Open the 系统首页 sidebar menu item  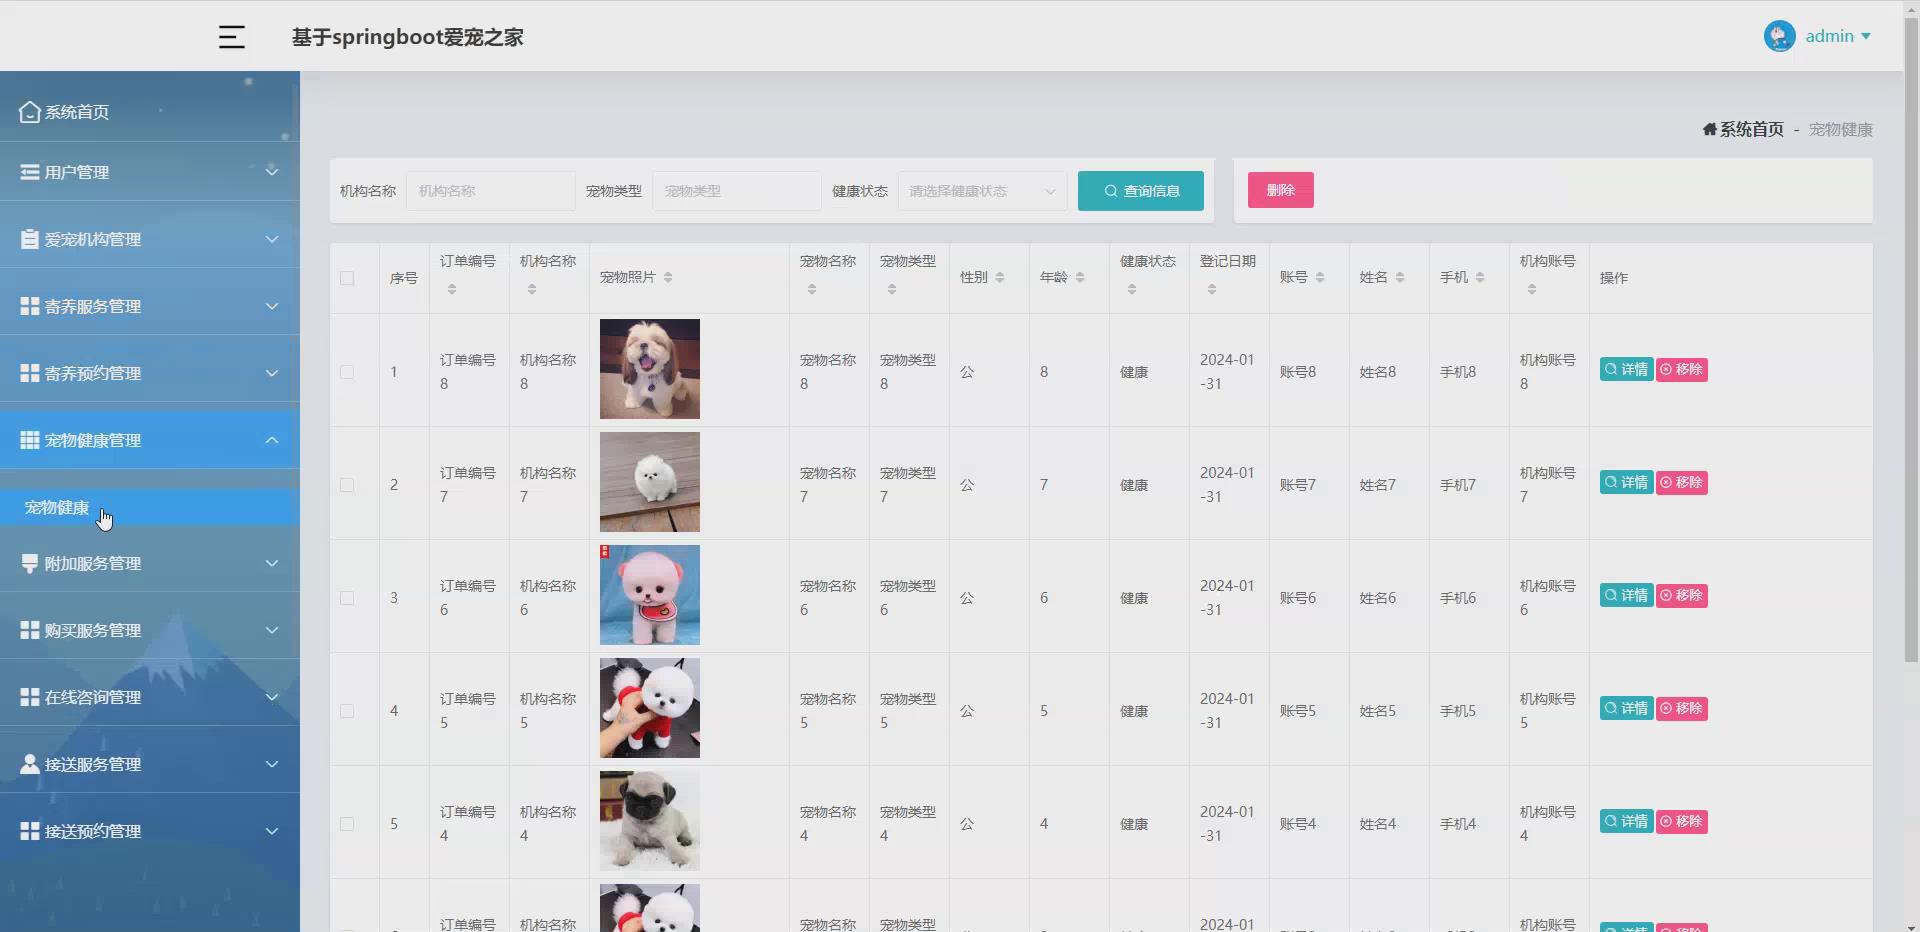point(150,111)
